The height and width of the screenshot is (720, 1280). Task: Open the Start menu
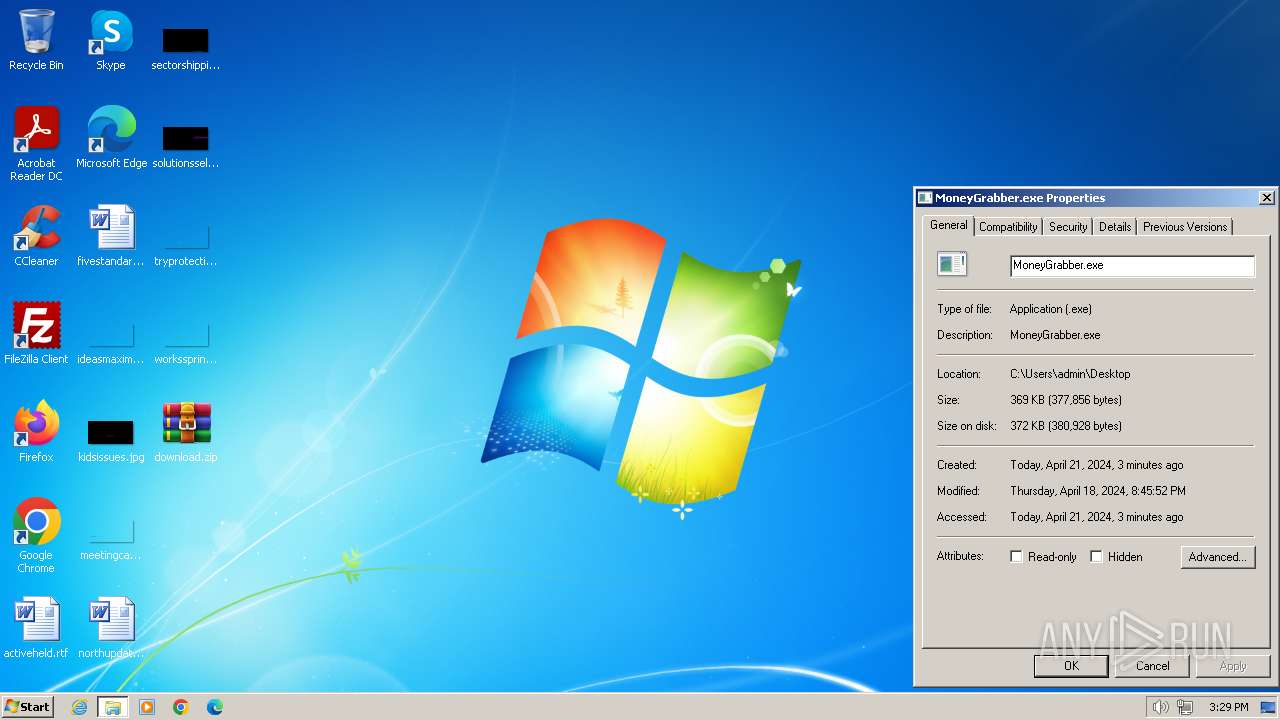point(27,707)
